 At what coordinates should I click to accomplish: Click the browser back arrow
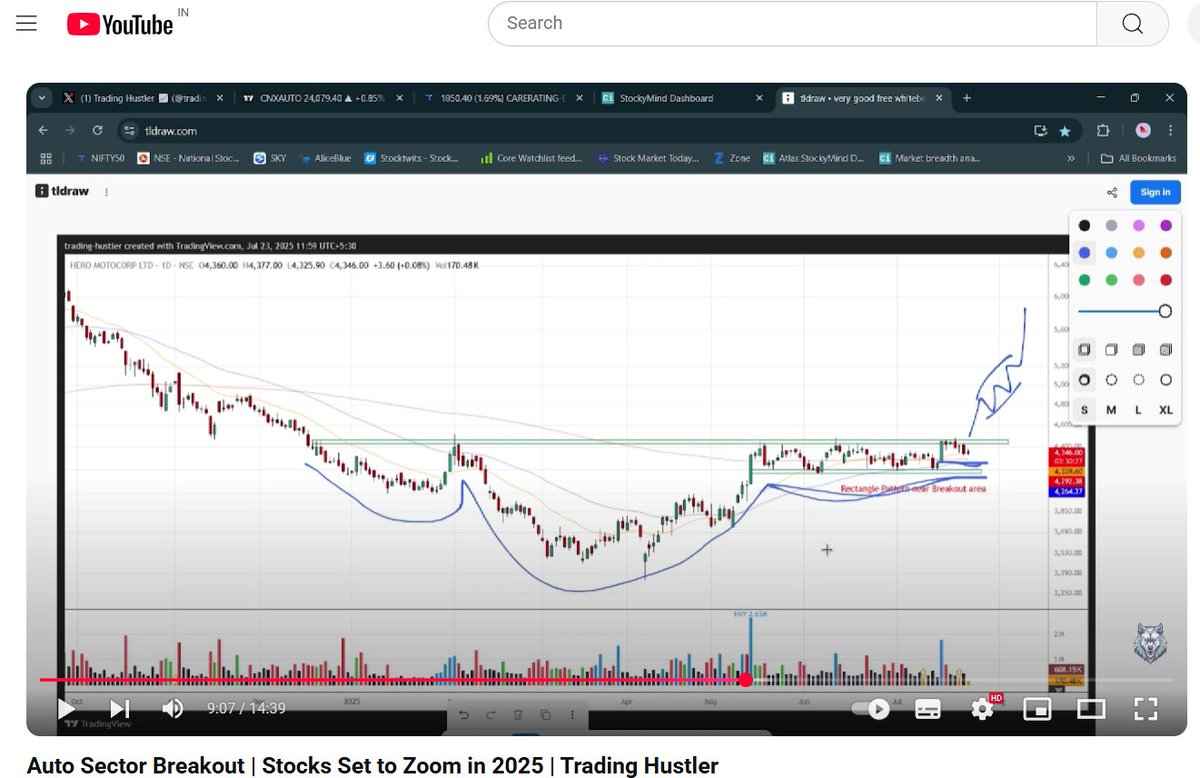click(43, 131)
